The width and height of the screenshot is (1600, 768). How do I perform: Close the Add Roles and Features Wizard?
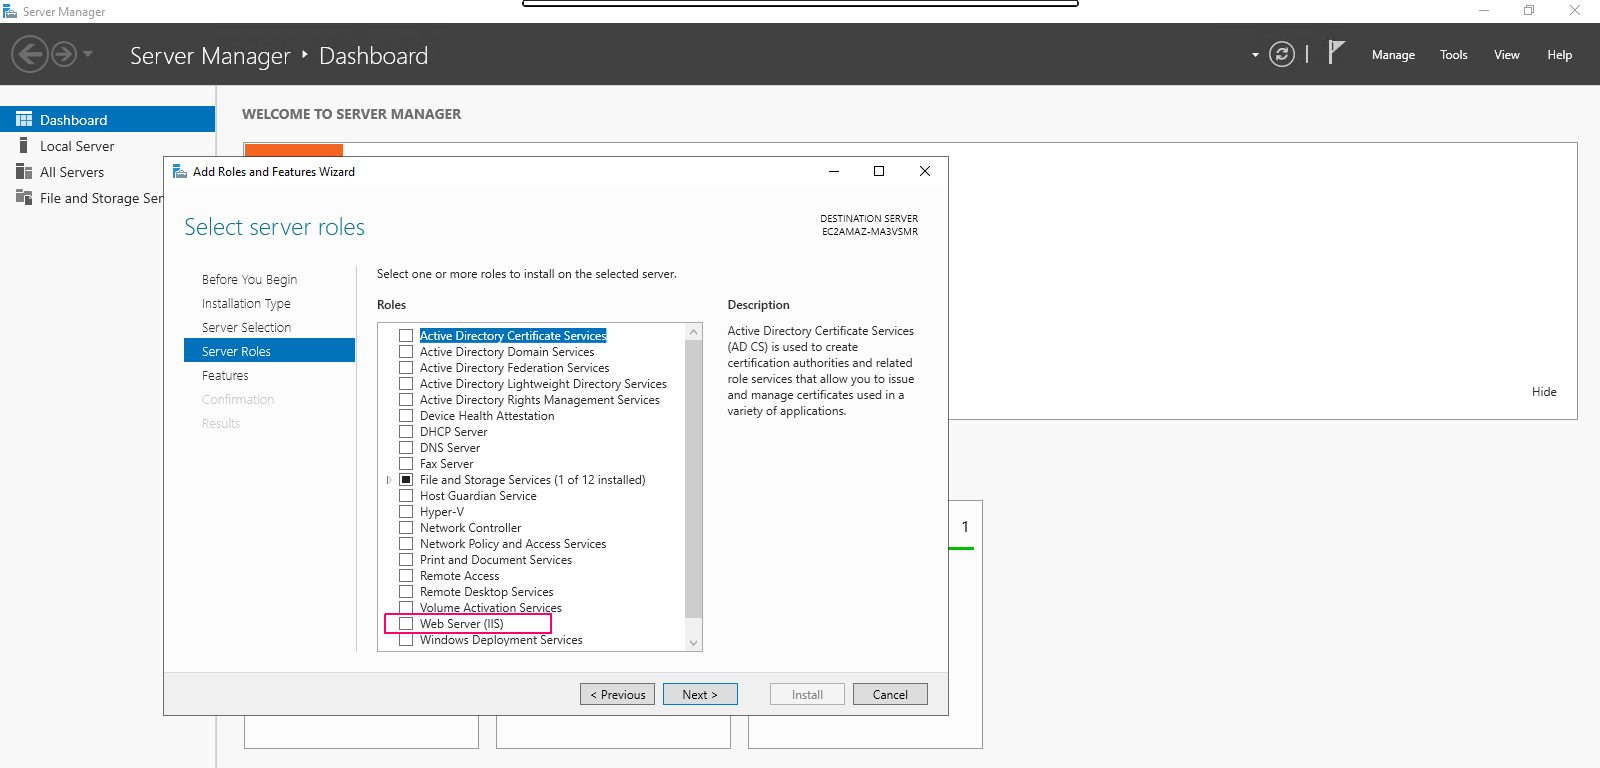point(925,171)
